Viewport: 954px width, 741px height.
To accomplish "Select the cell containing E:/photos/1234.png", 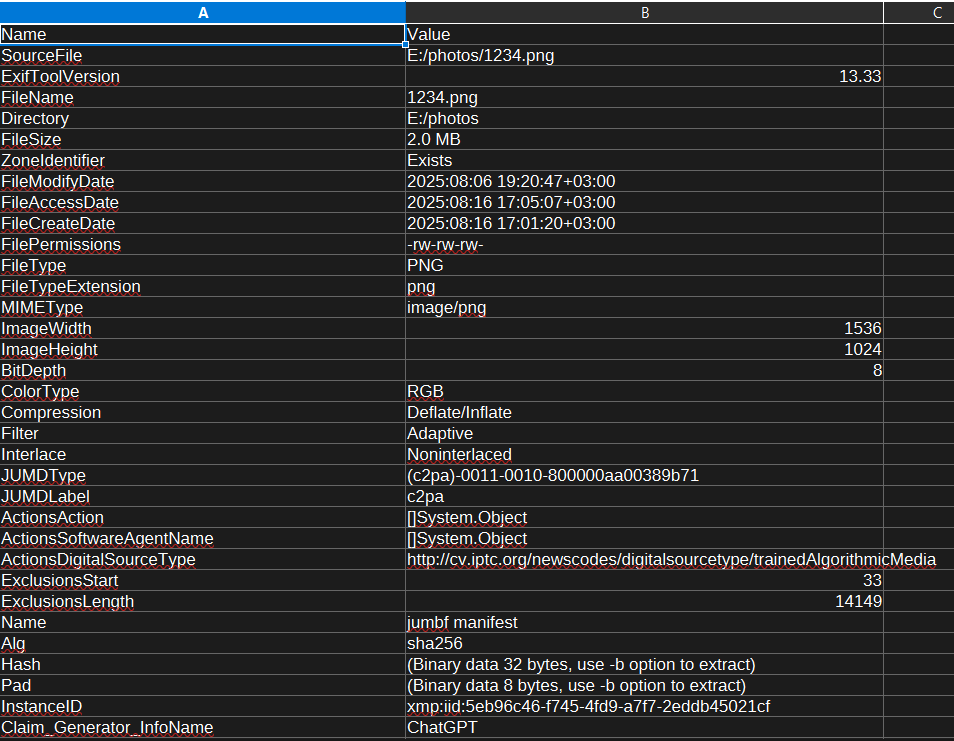I will pos(480,56).
